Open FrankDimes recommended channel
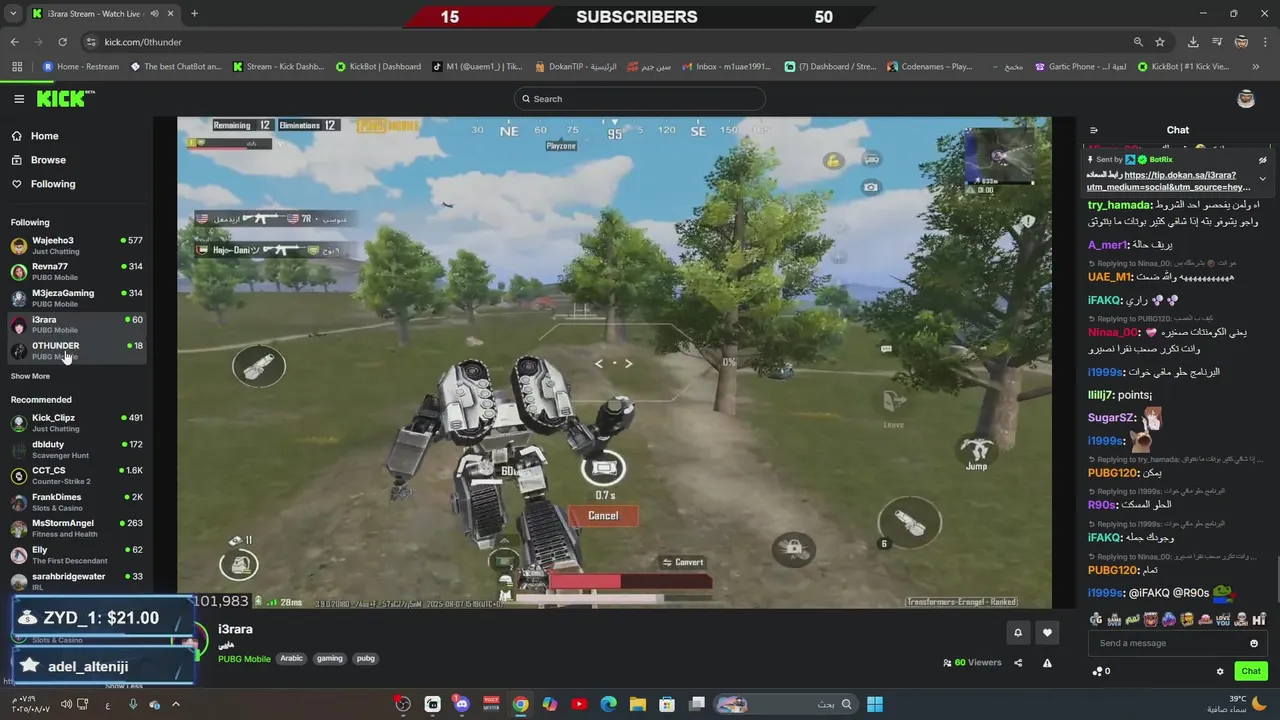Screen dimensions: 1280x720 coord(76,502)
